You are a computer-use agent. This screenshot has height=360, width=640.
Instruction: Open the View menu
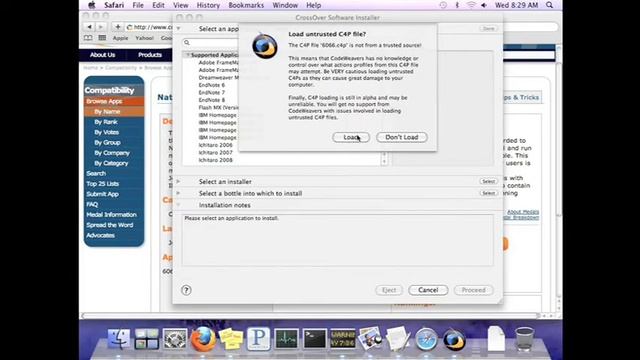pos(180,5)
